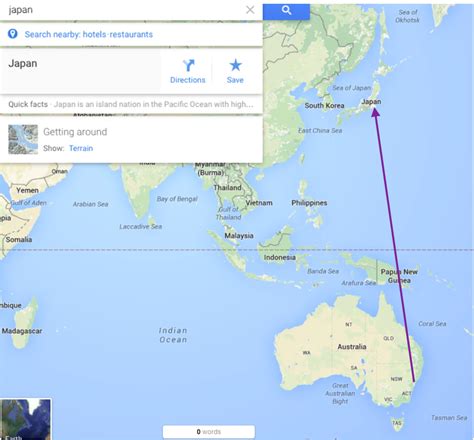Viewport: 474px width, 440px height.
Task: Click the Directions arrow icon
Action: tap(188, 65)
